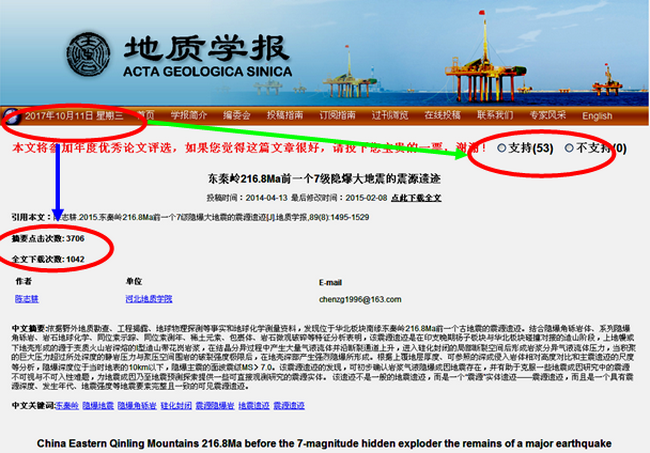The height and width of the screenshot is (453, 650).
Task: Open author 陈志耕 profile link
Action: point(27,298)
